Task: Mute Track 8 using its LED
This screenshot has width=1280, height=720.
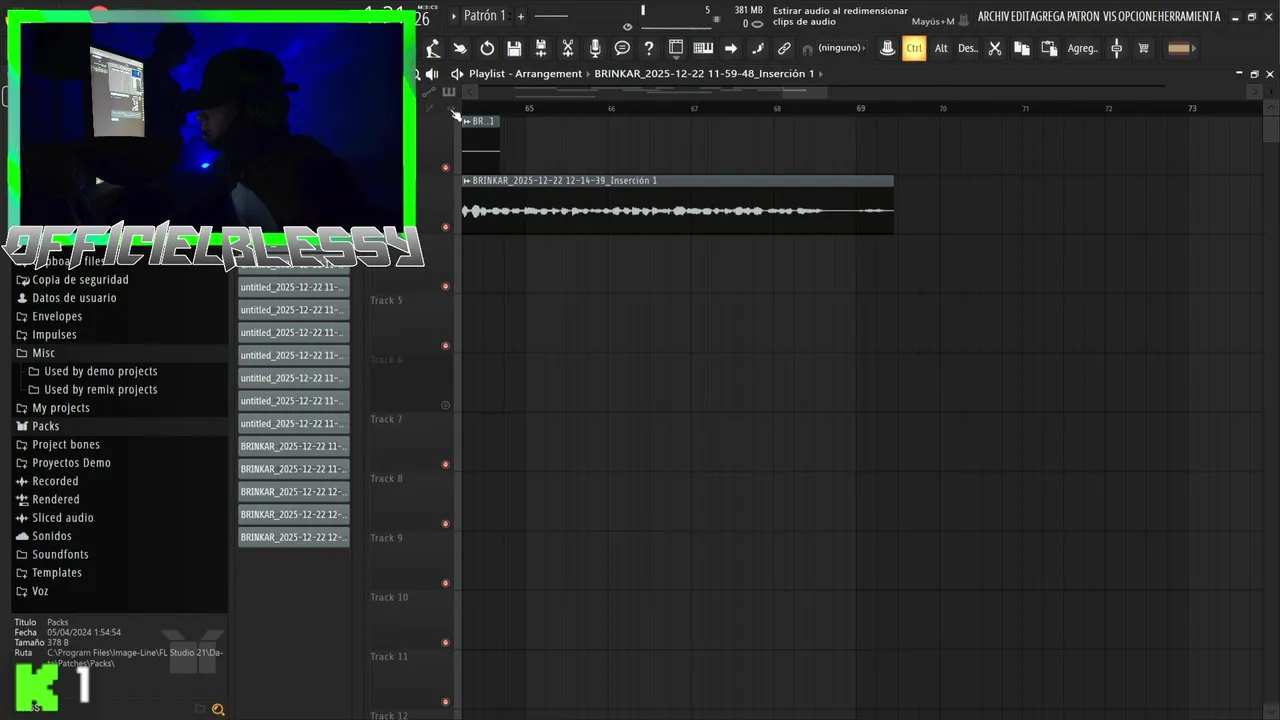Action: (446, 524)
